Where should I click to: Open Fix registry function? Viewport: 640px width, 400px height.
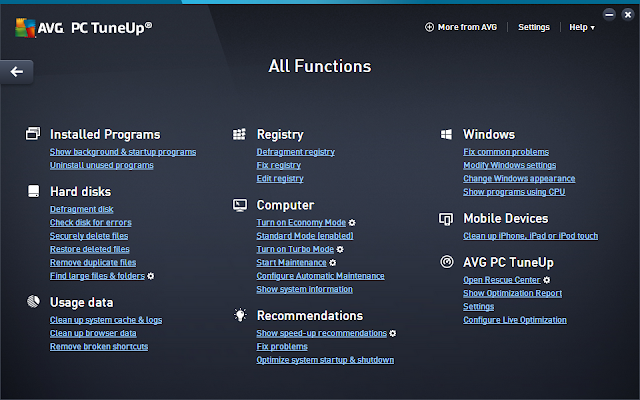(x=278, y=165)
